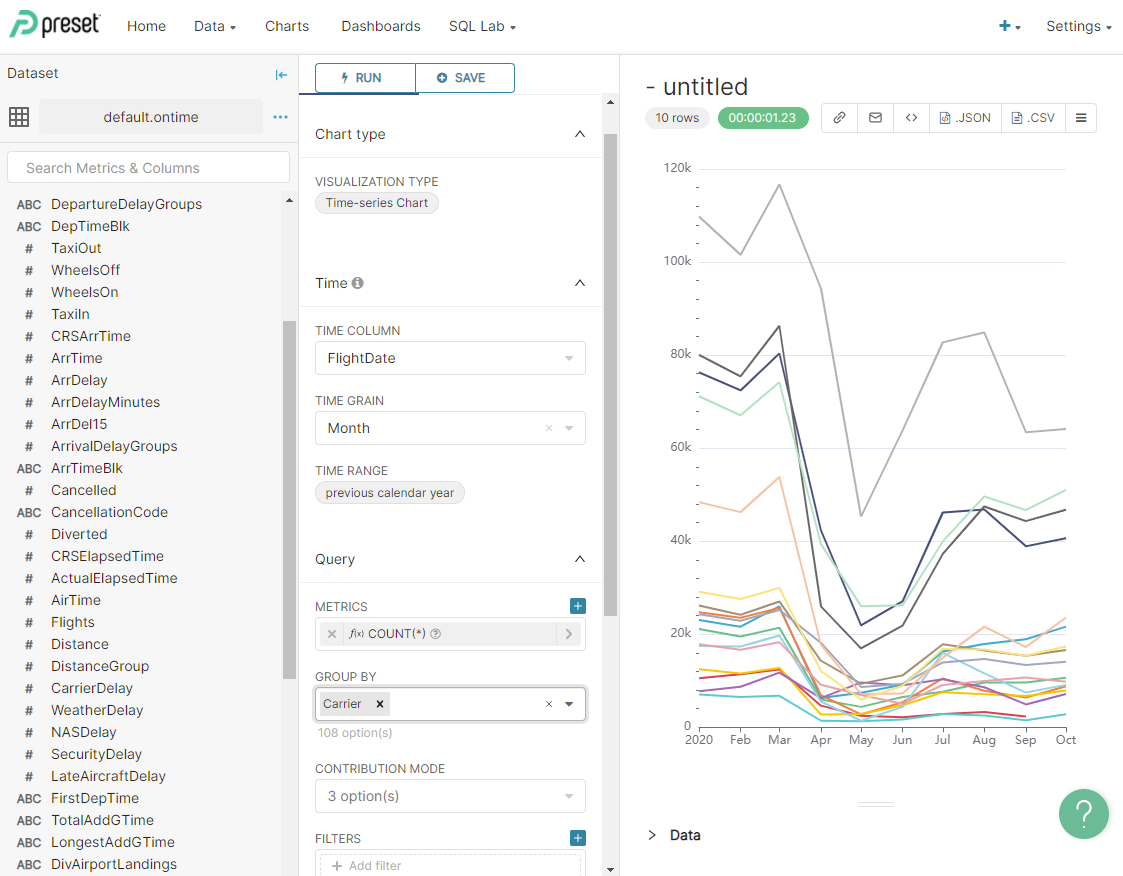Add a new metric with plus icon
The height and width of the screenshot is (876, 1123).
578,606
